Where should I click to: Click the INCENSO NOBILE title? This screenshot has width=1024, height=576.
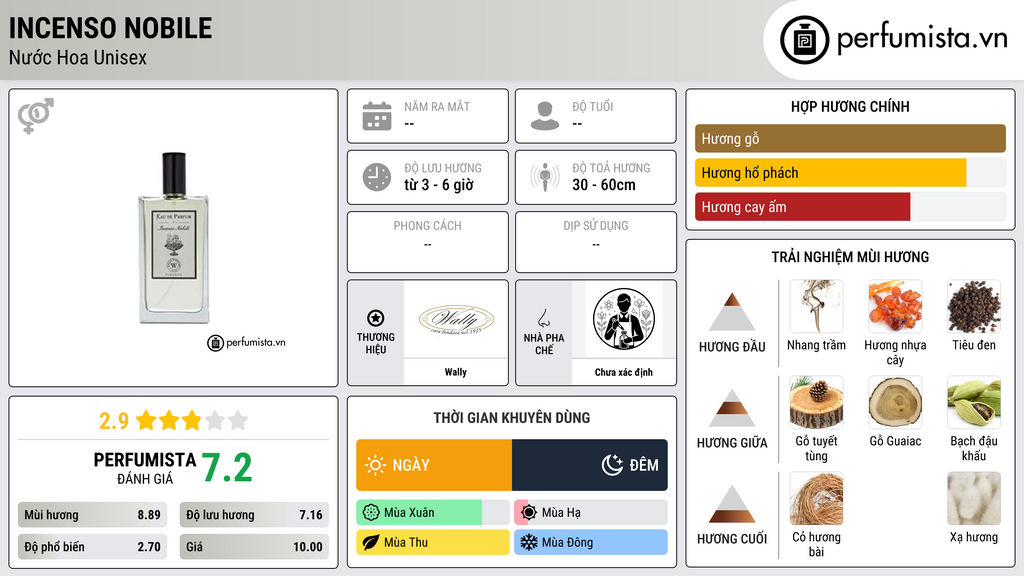tap(110, 27)
